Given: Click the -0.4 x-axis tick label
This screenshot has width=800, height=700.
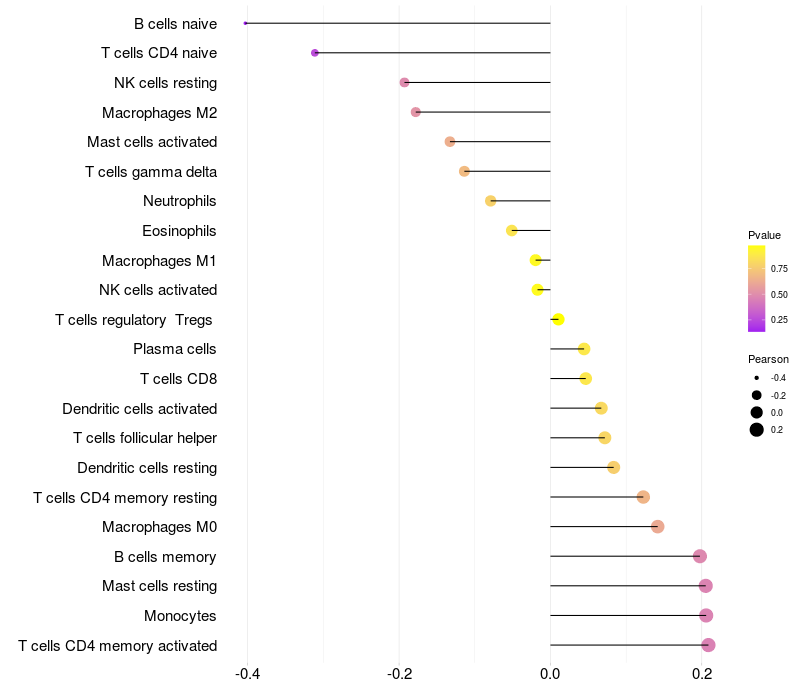Looking at the screenshot, I should click(x=247, y=674).
